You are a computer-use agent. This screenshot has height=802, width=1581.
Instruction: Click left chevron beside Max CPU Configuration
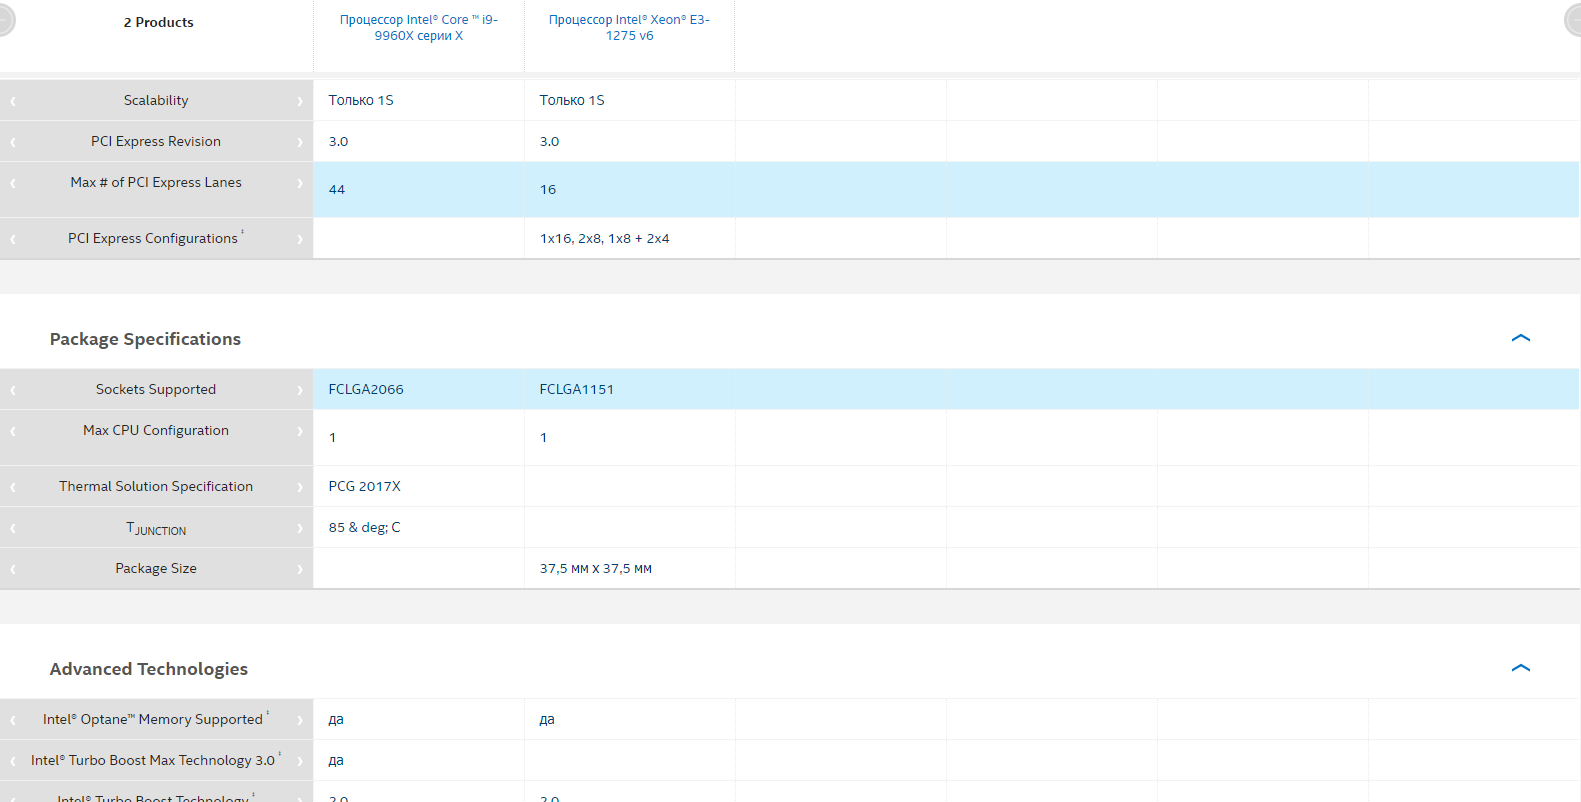point(13,431)
